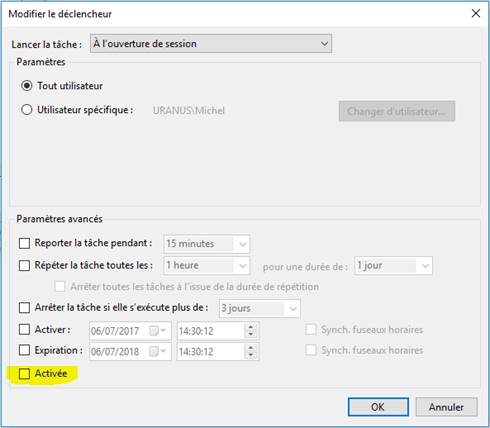Check the Expiration checkbox
This screenshot has height=428, width=490.
point(24,350)
